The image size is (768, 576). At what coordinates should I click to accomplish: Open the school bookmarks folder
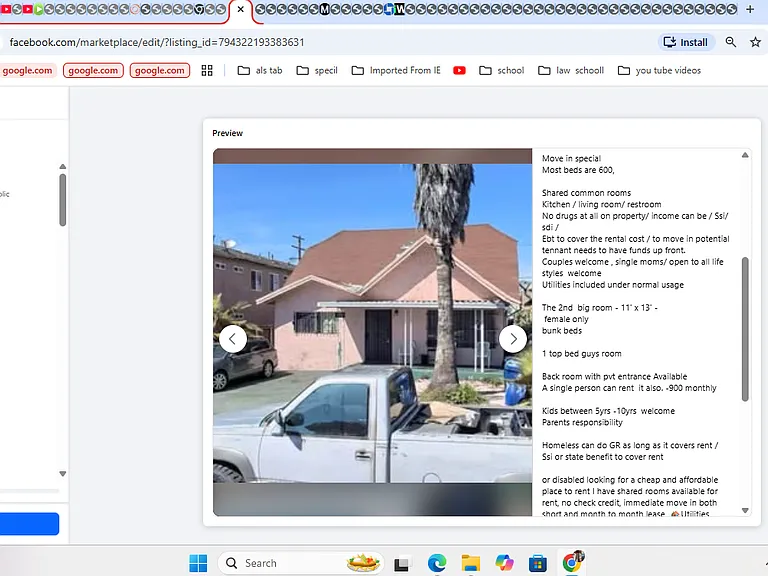coord(502,71)
